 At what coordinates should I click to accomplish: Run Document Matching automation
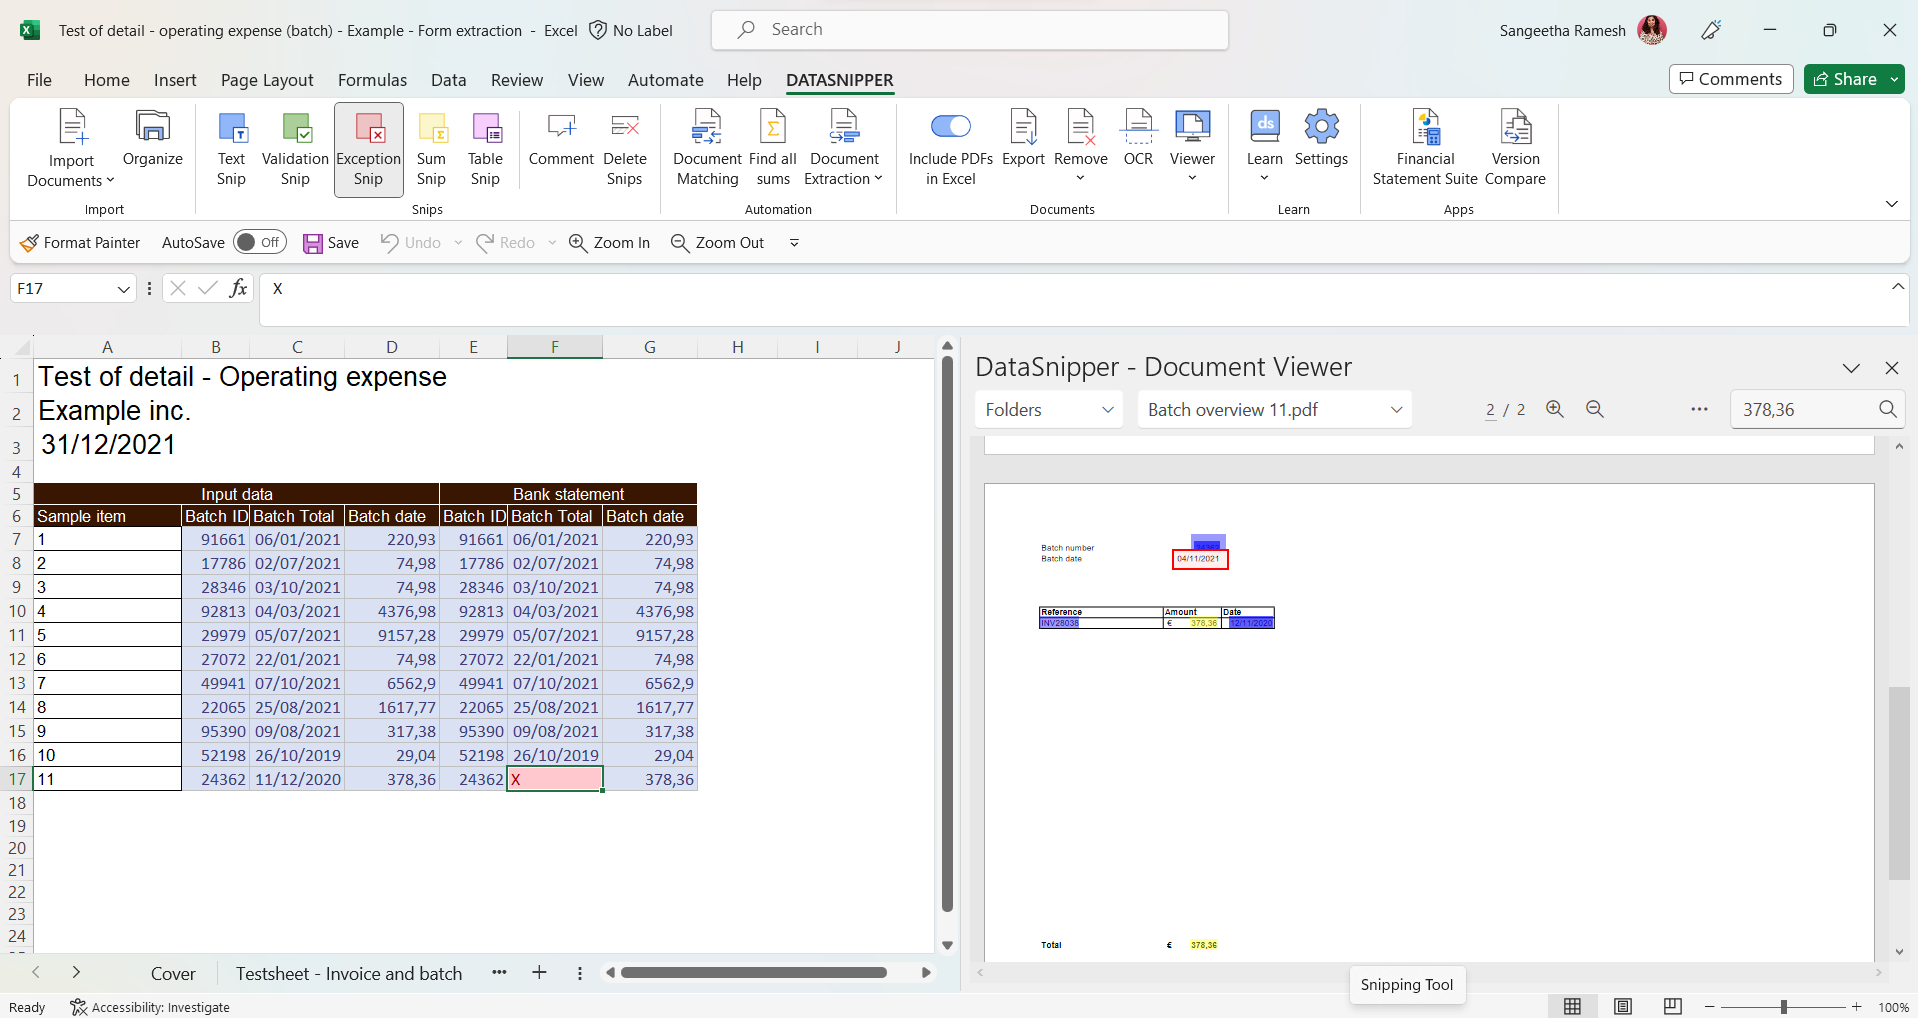click(x=707, y=148)
